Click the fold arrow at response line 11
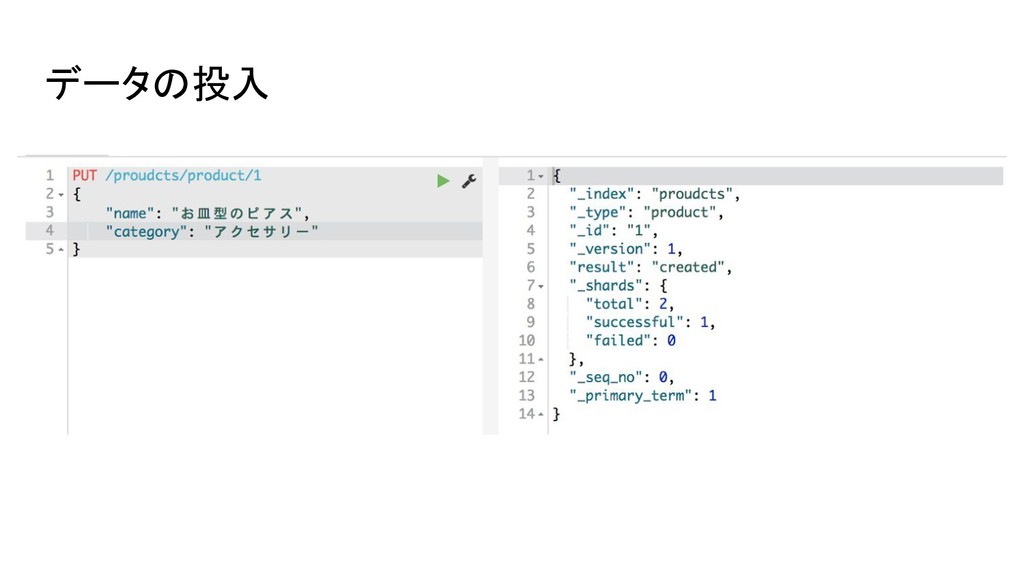The height and width of the screenshot is (576, 1024). pyautogui.click(x=541, y=360)
